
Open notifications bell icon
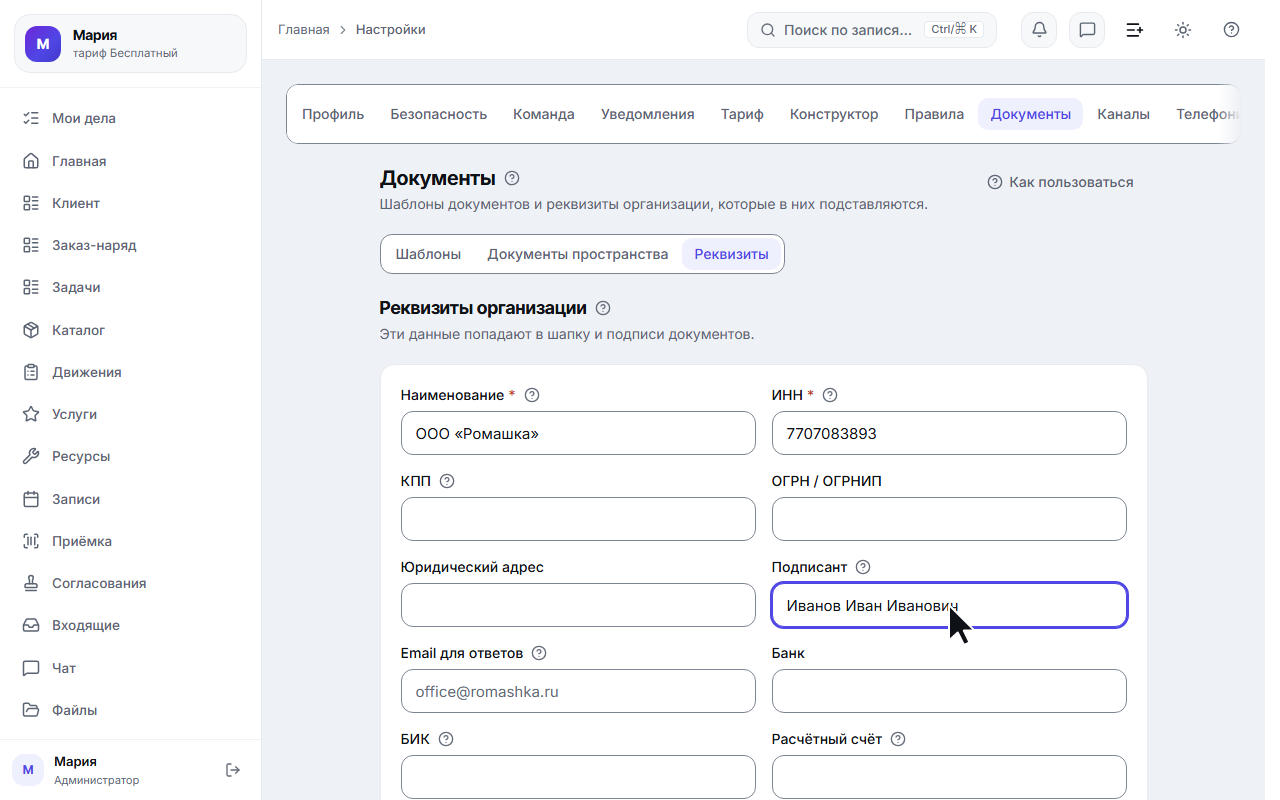click(1039, 30)
